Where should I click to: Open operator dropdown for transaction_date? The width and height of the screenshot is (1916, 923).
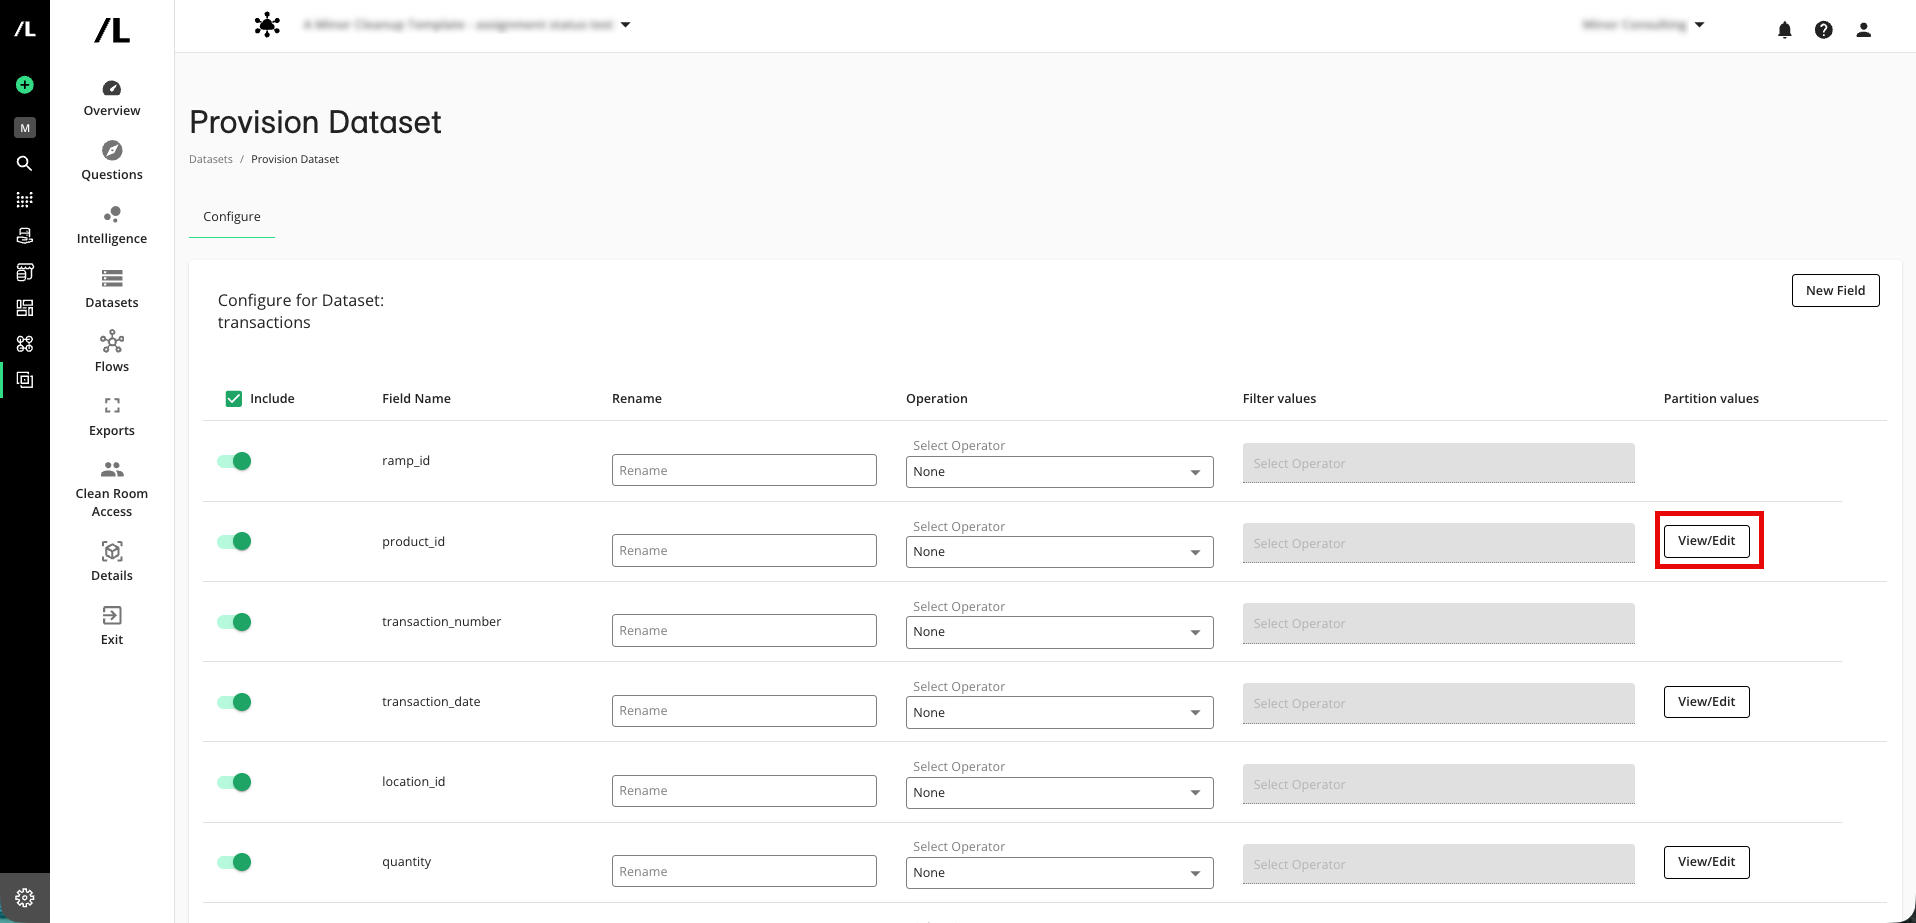click(1059, 713)
